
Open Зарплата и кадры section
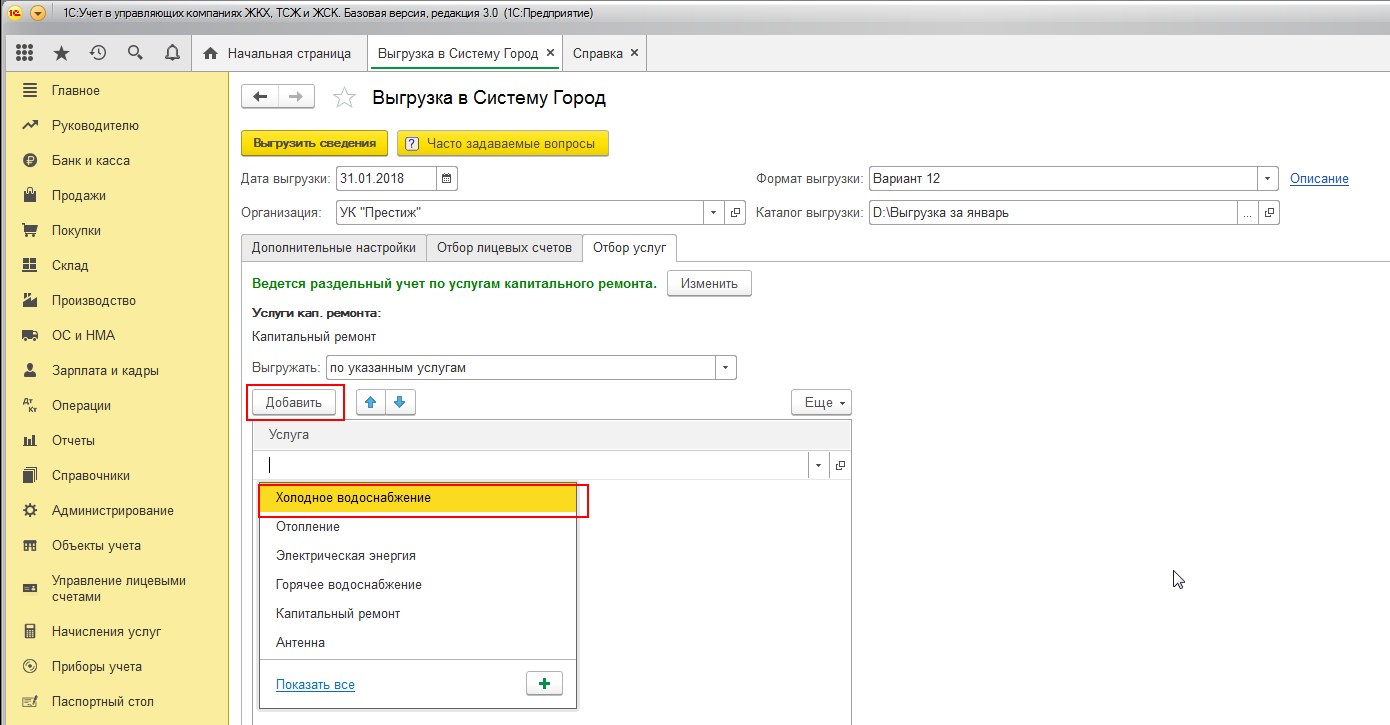tap(116, 371)
